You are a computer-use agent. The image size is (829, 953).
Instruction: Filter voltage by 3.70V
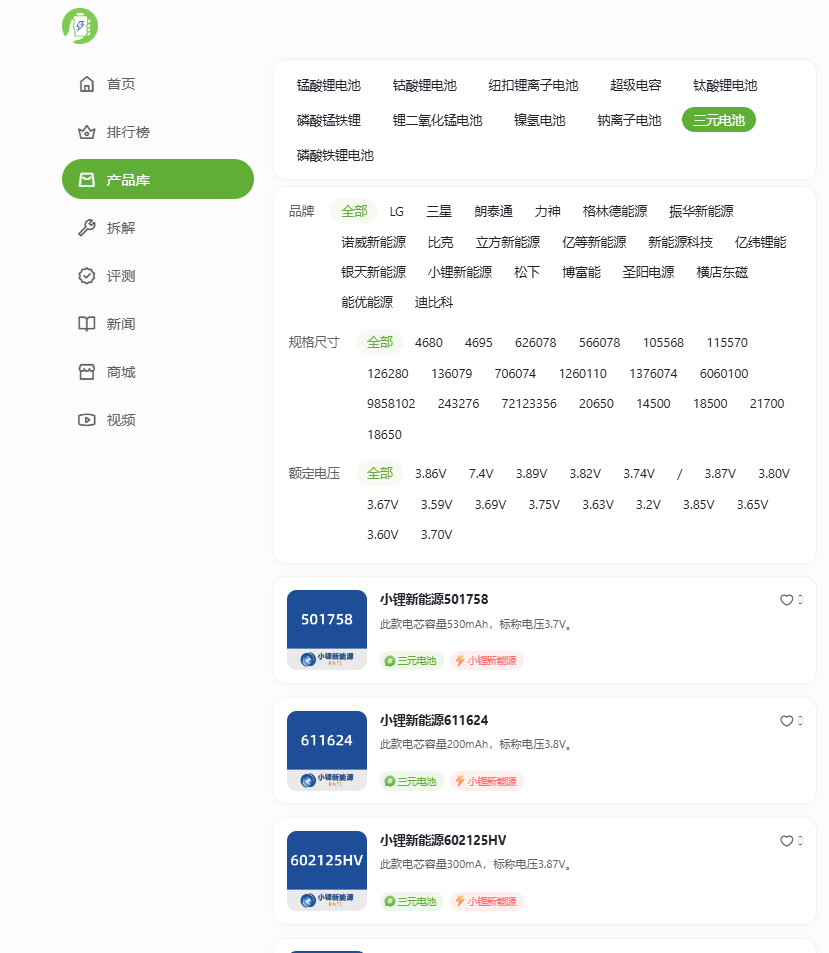(436, 535)
